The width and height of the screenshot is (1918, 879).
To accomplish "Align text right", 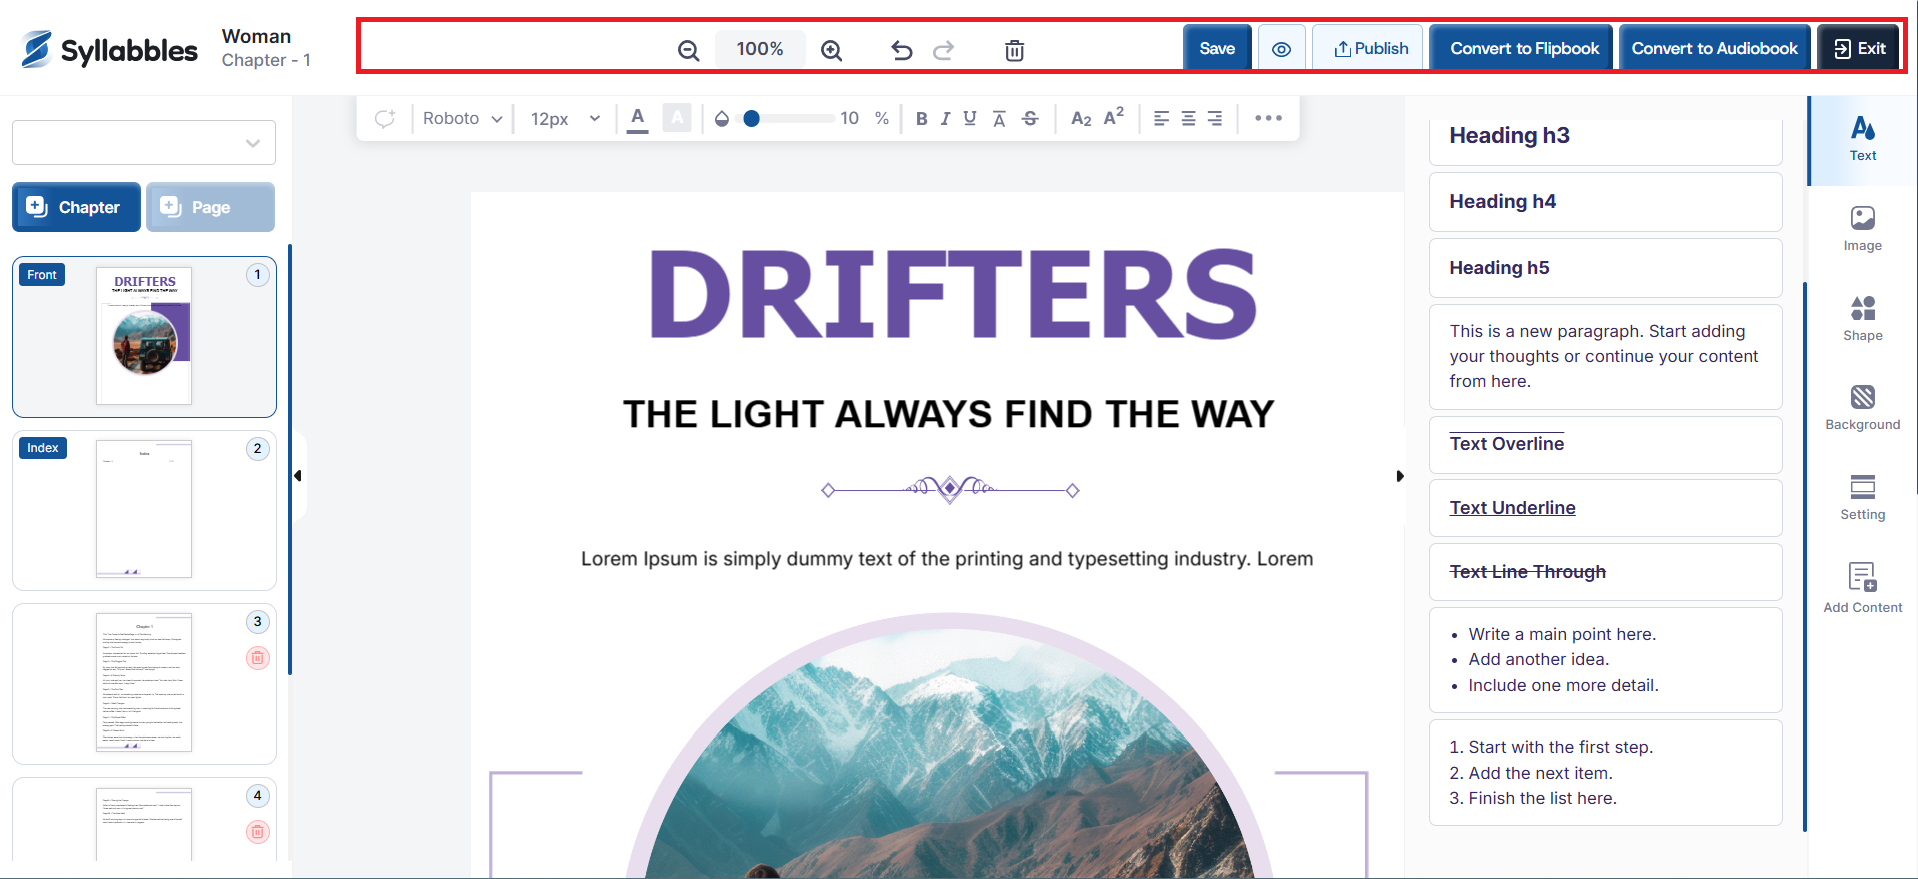I will click(x=1215, y=119).
